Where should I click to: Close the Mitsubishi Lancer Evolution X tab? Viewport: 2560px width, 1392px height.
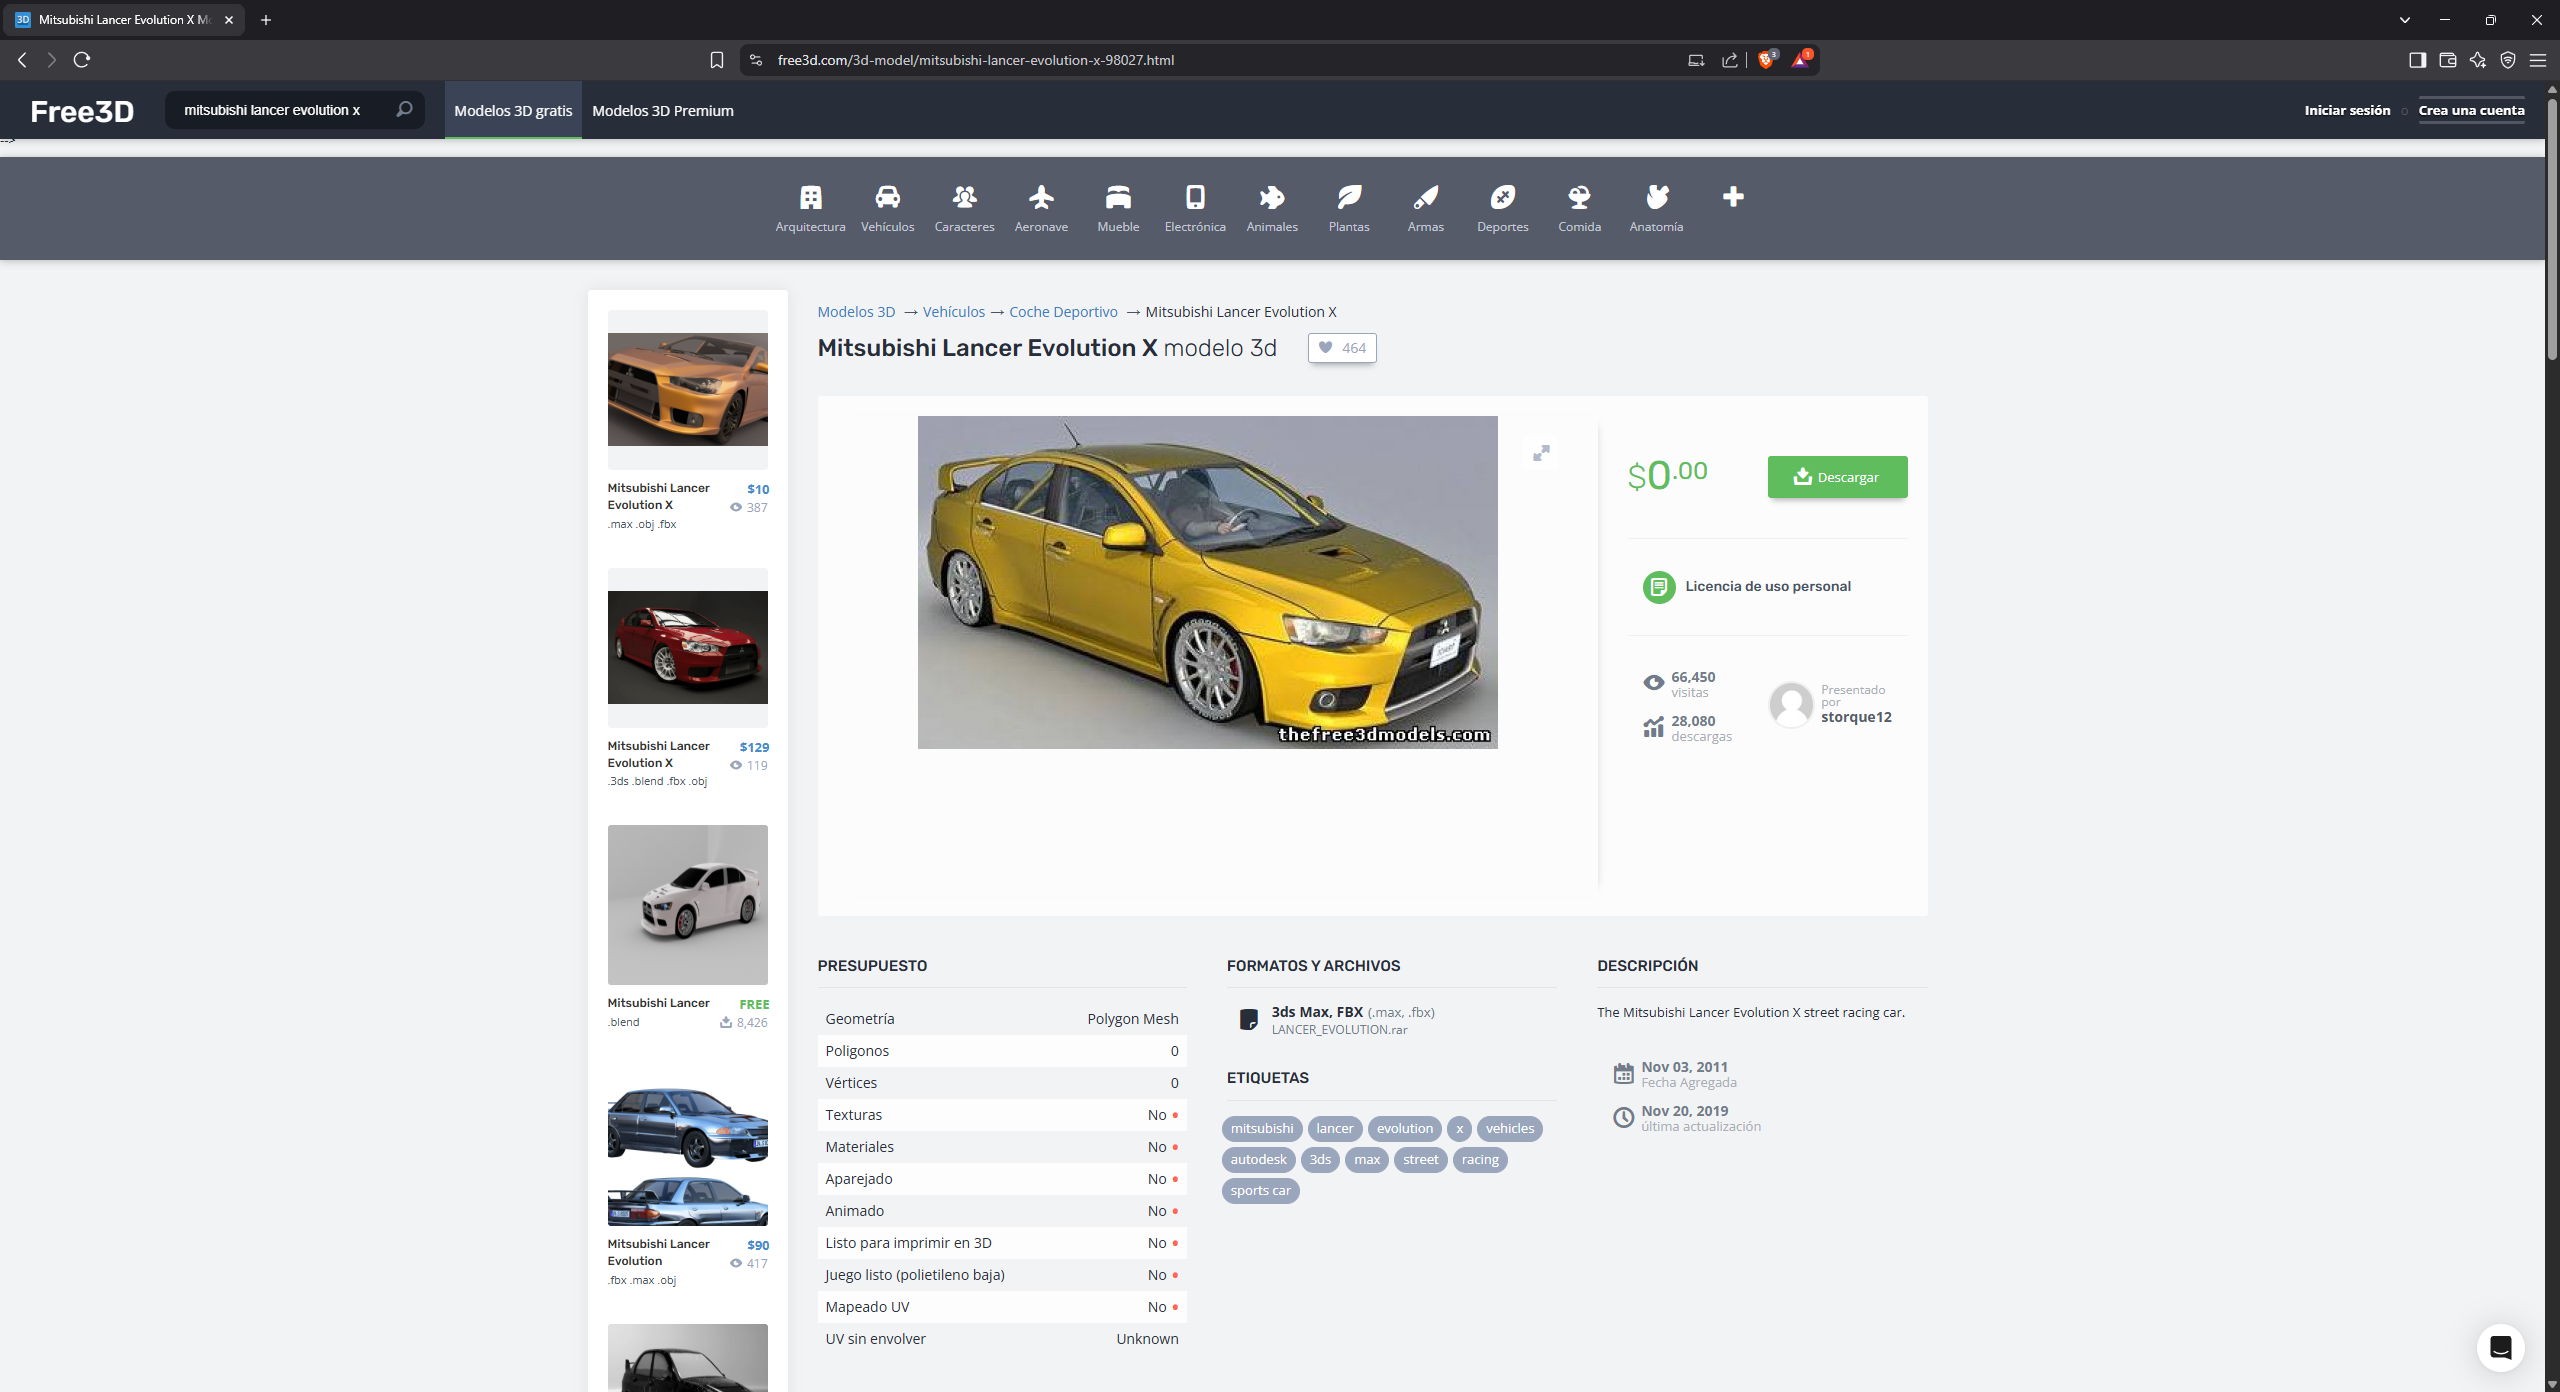point(229,20)
